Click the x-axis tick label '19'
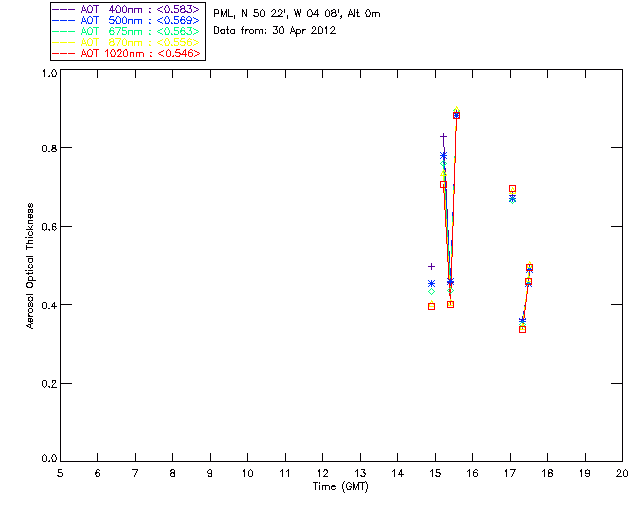This screenshot has width=640, height=512. [x=585, y=473]
